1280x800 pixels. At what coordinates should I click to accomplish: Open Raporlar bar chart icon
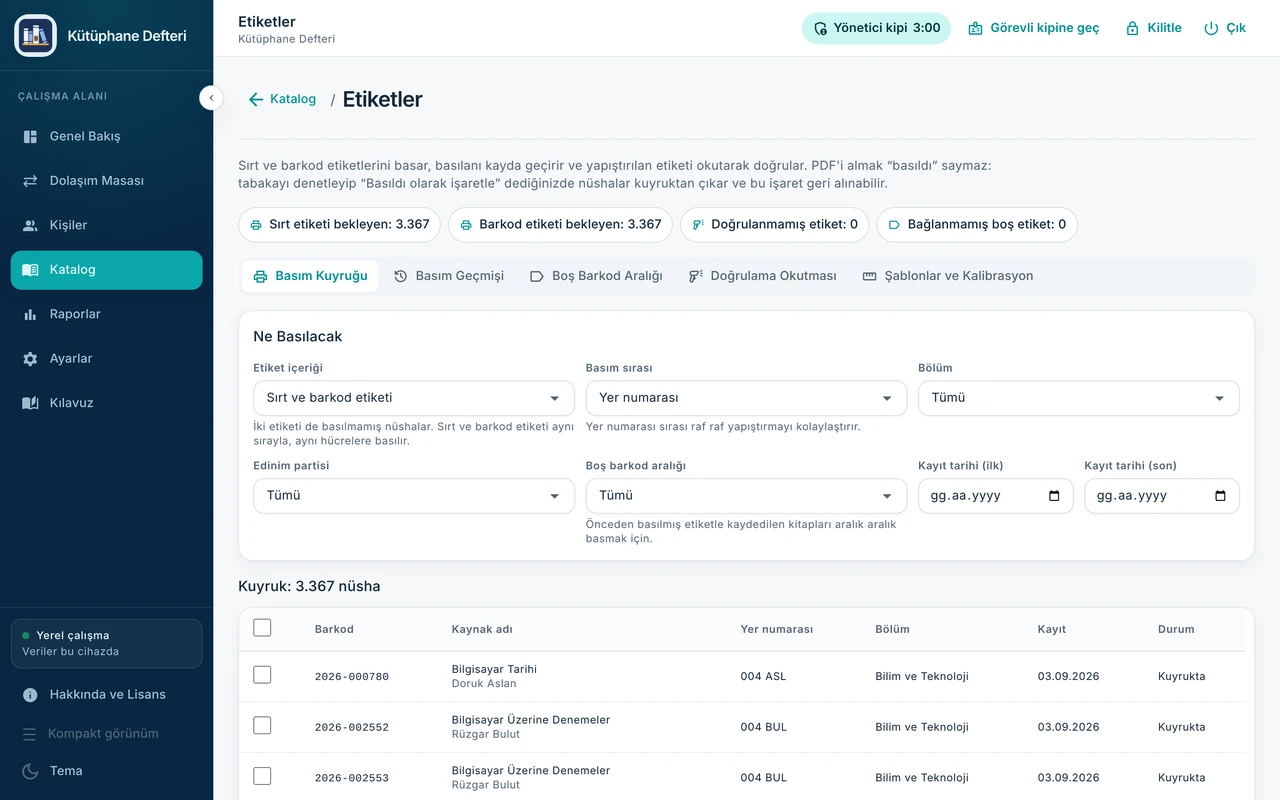(30, 314)
